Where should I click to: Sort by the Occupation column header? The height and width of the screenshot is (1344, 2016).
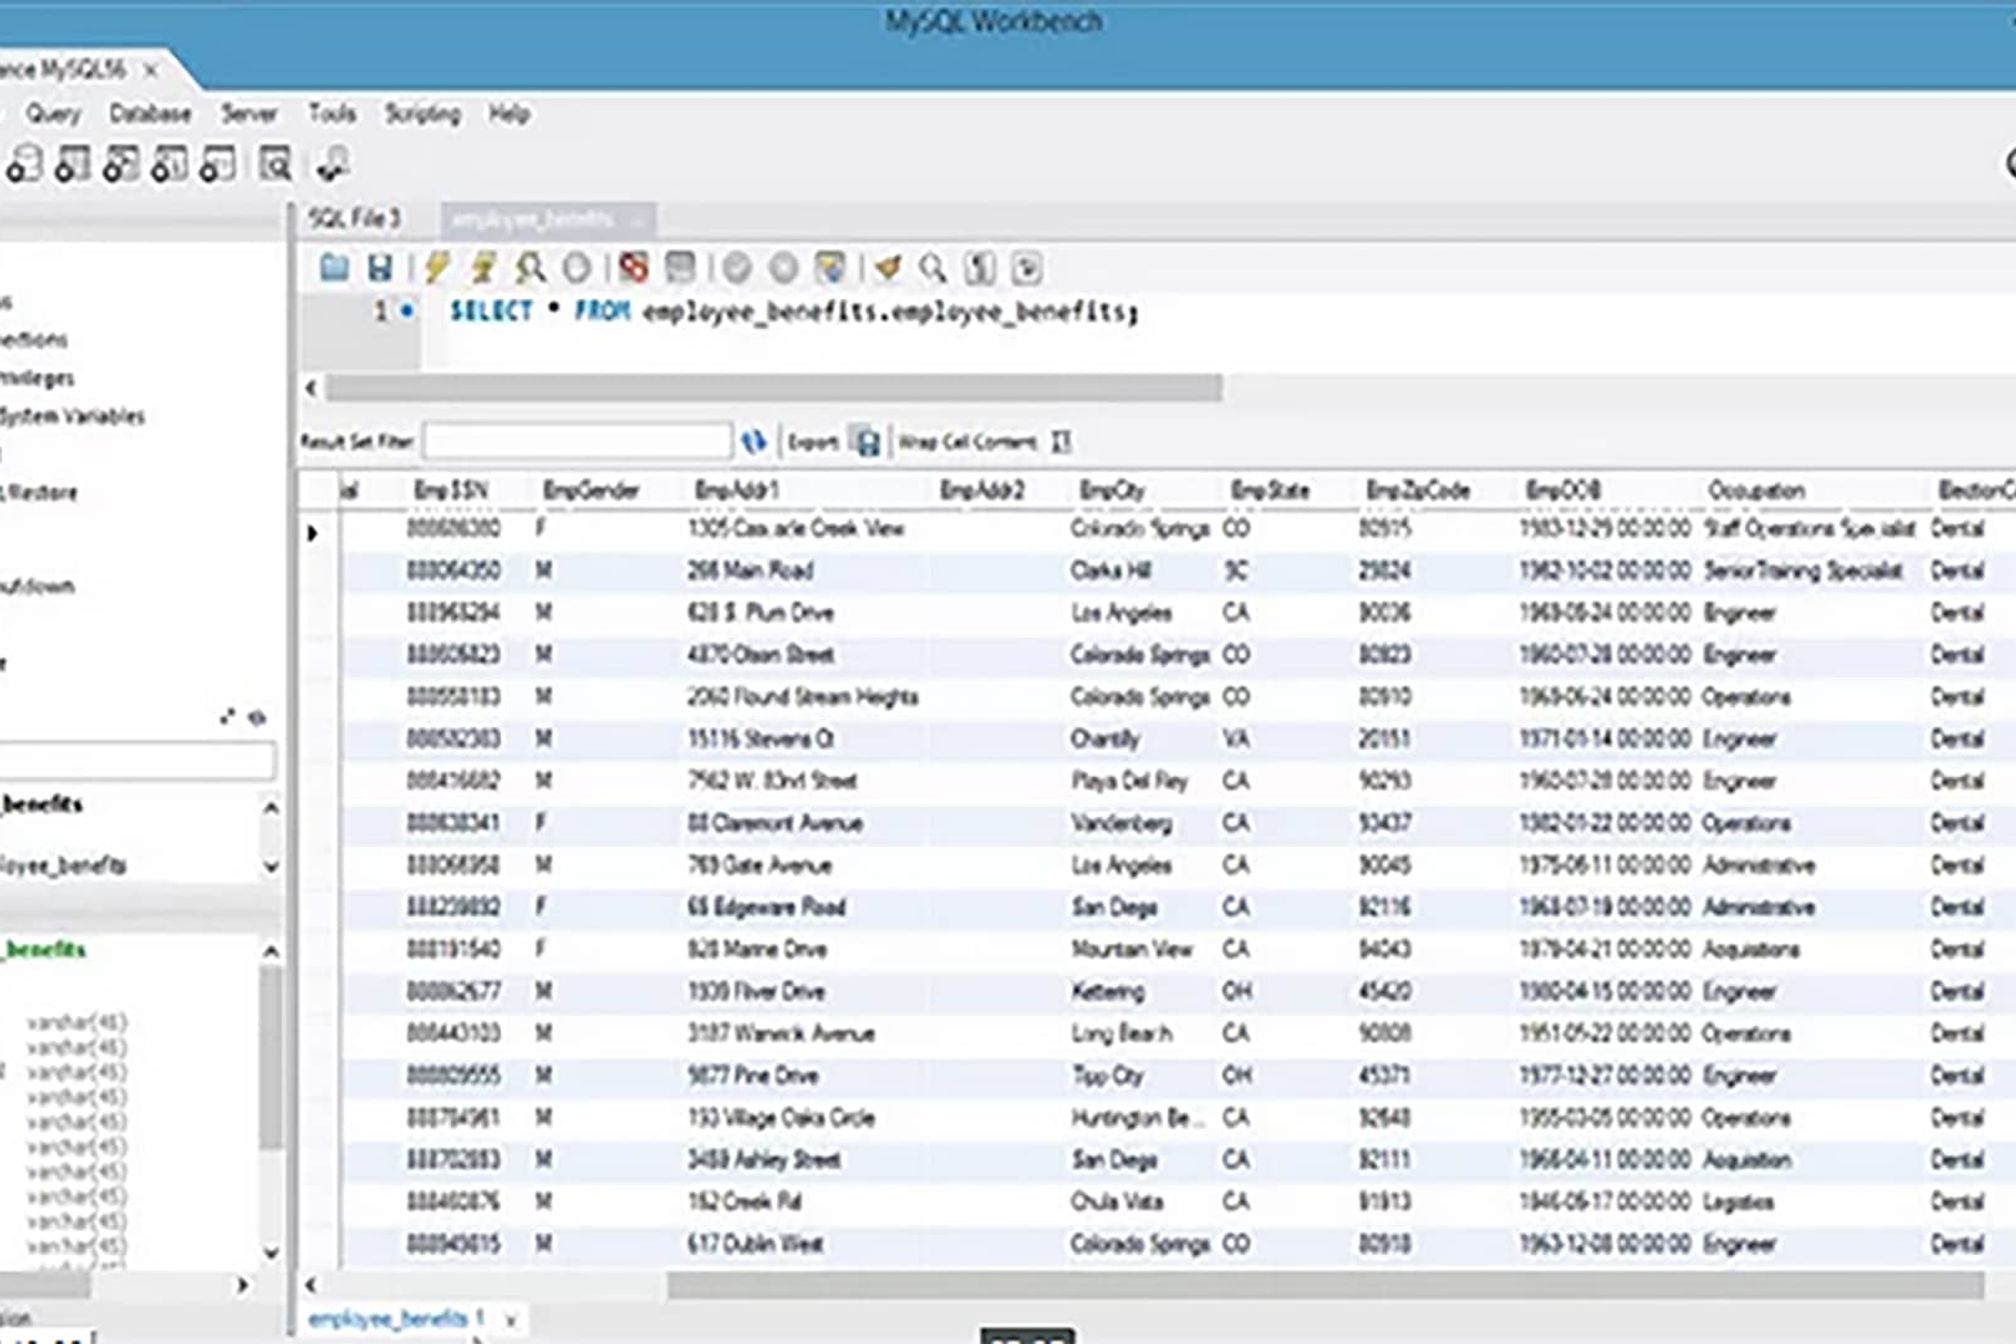click(x=1756, y=490)
